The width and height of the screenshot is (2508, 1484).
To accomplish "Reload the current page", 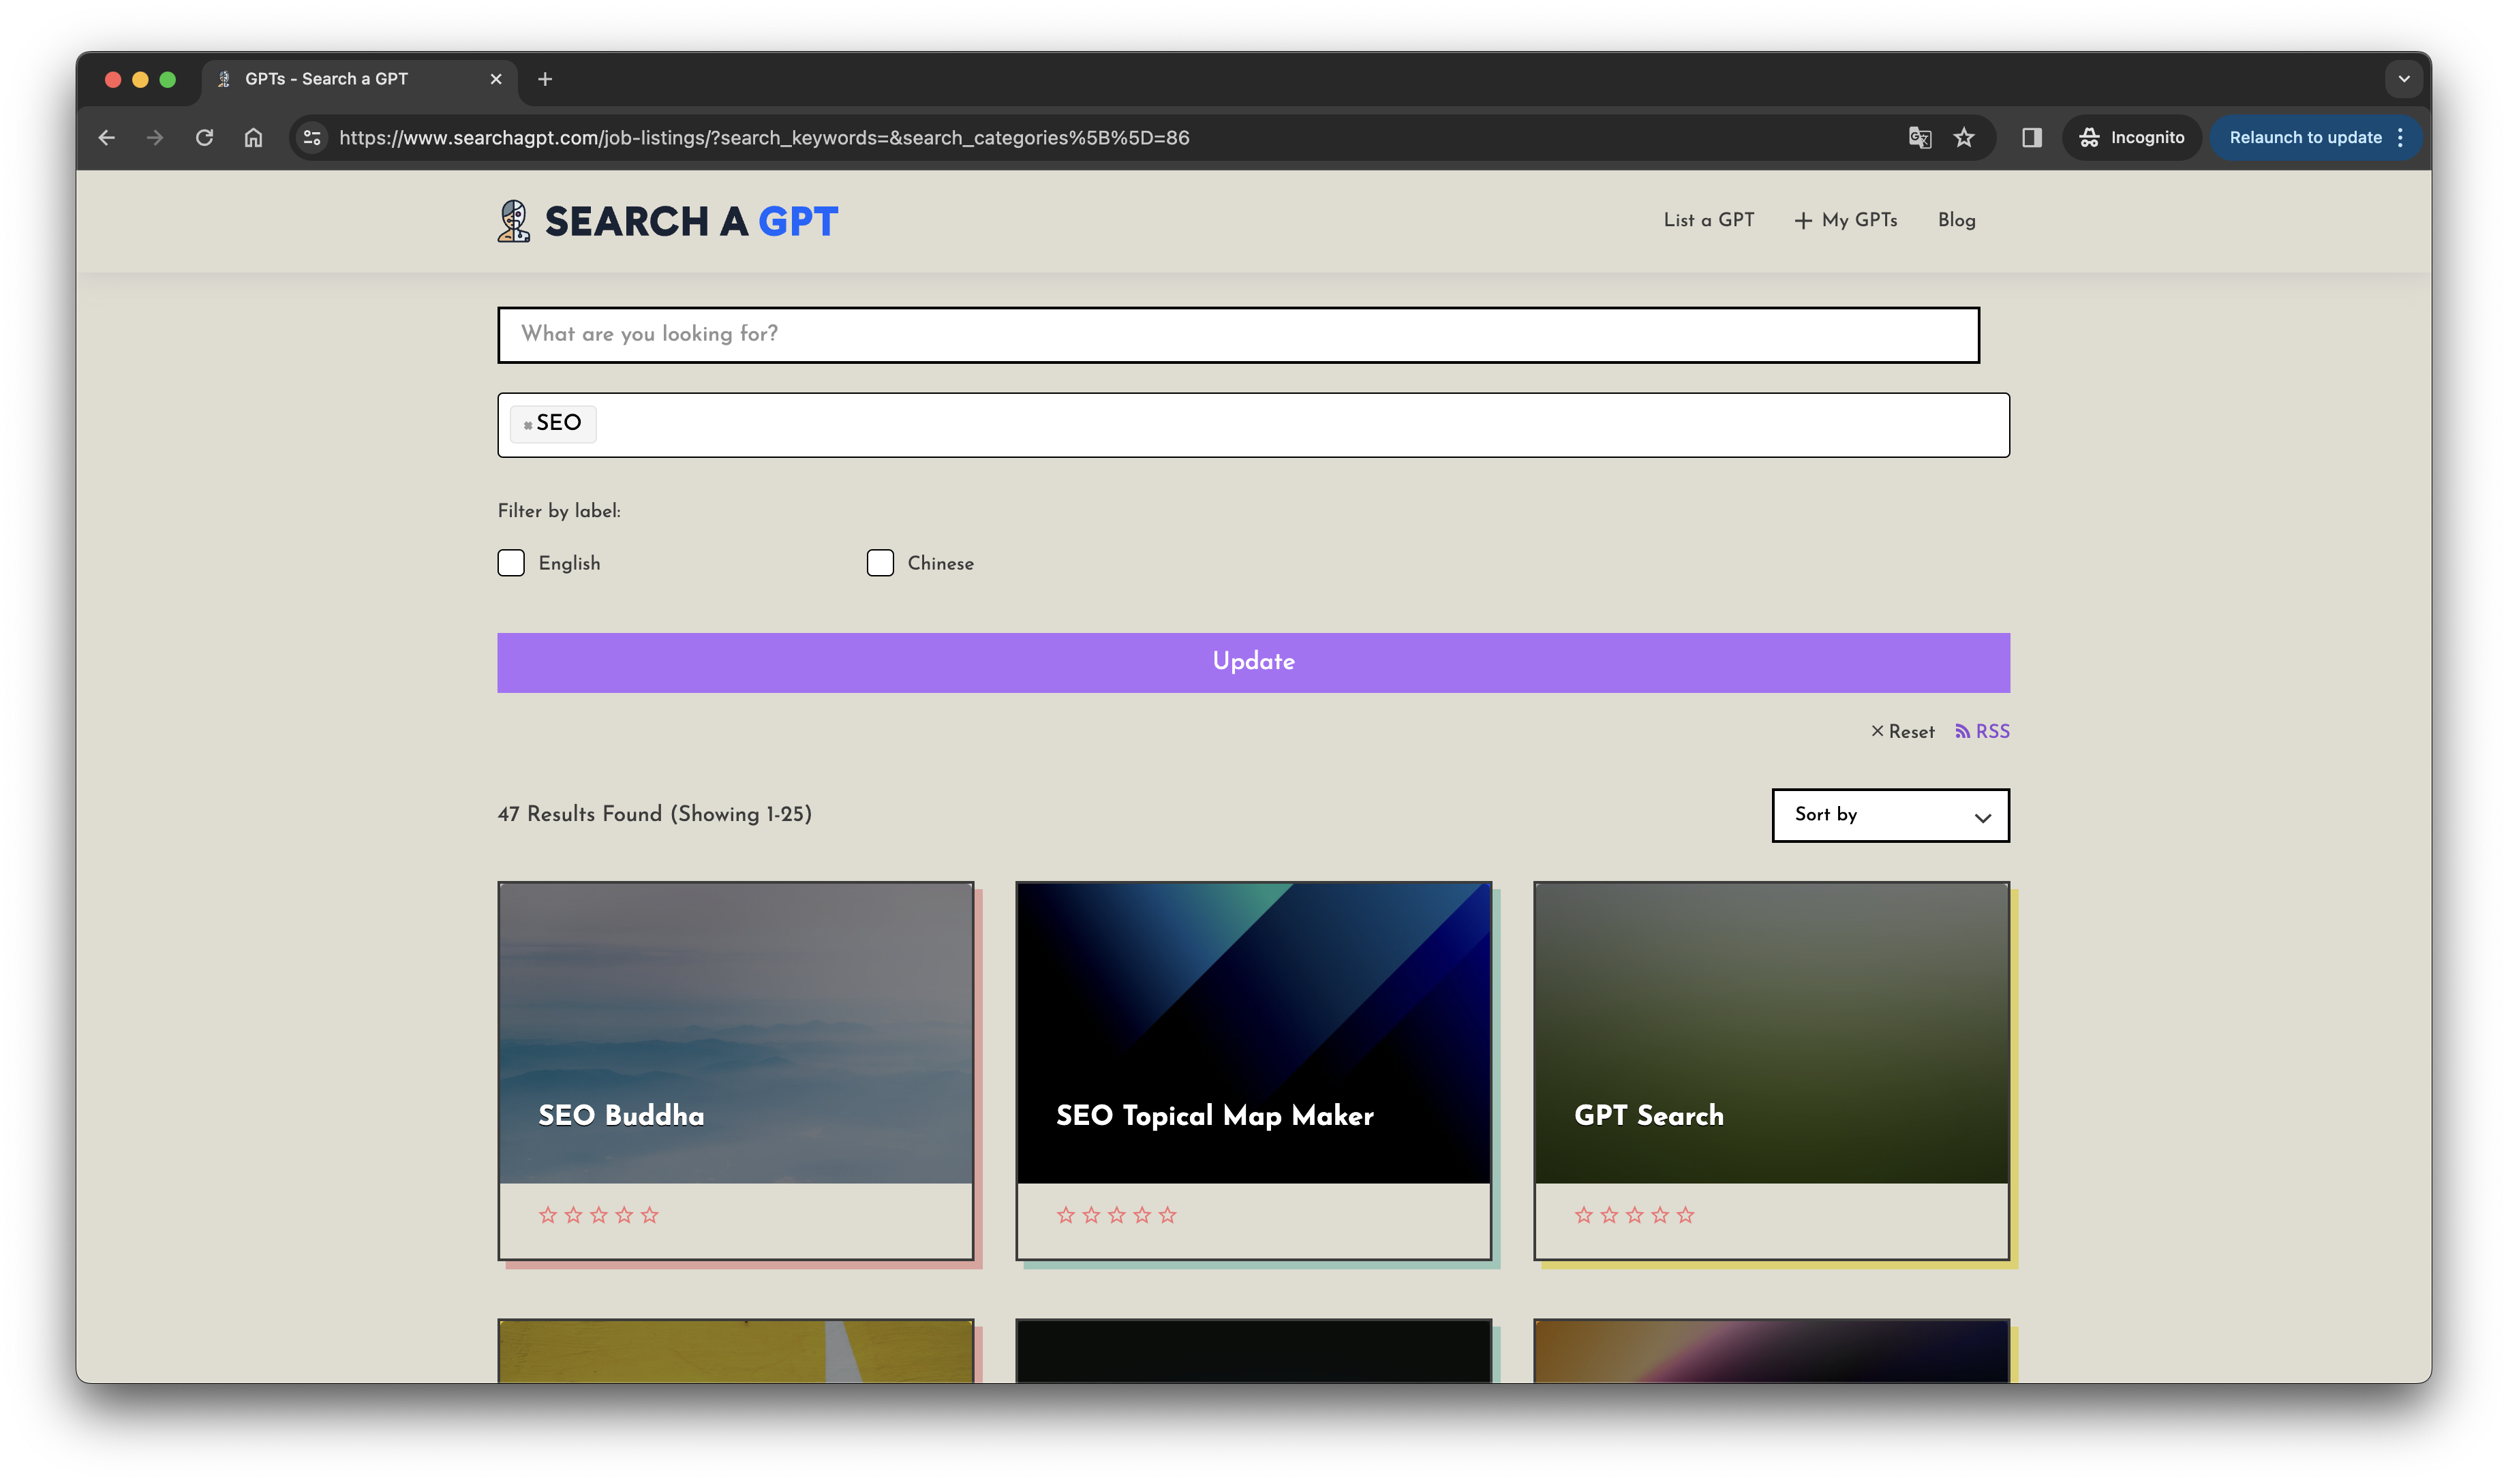I will pyautogui.click(x=204, y=138).
